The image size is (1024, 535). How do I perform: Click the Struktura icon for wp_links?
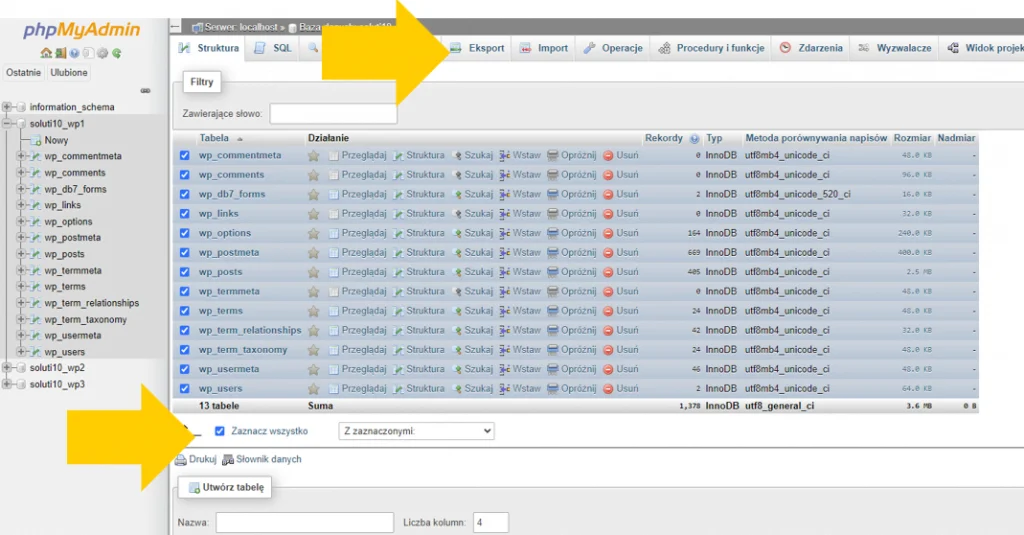(x=398, y=214)
